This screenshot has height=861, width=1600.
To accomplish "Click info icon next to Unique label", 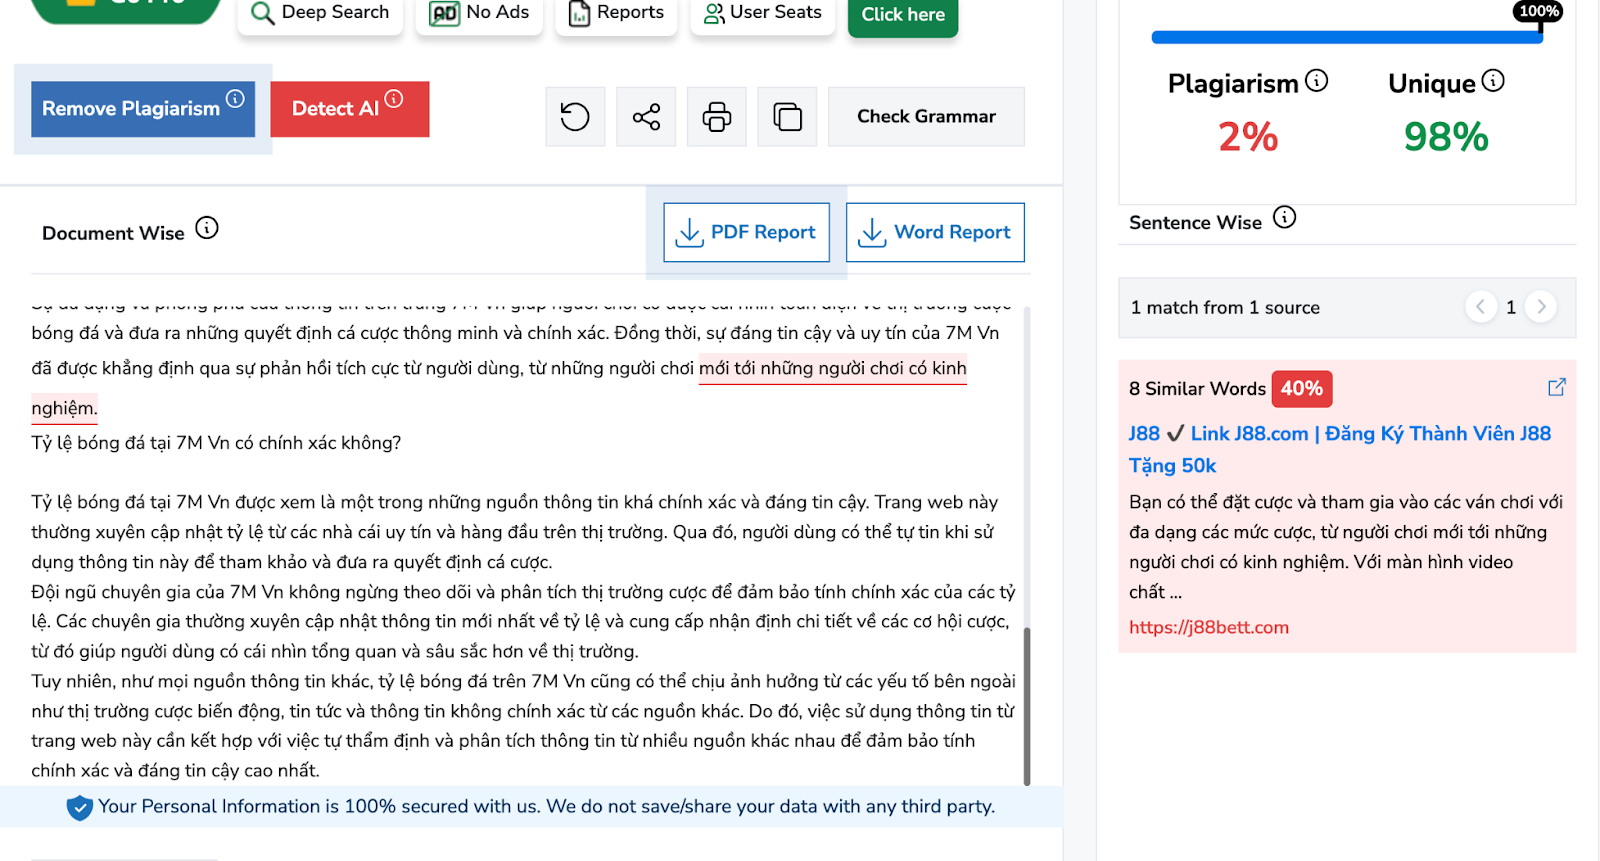I will 1493,80.
